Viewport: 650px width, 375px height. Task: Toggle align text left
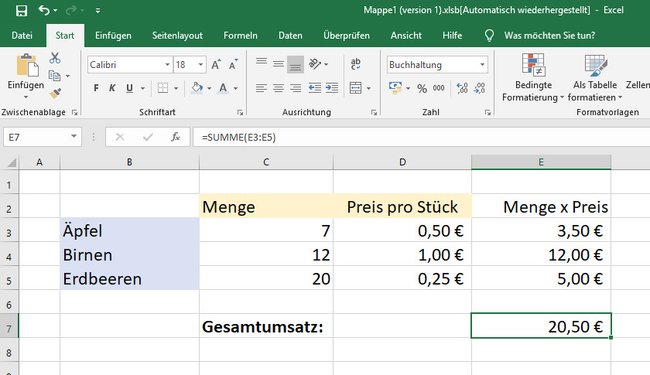point(261,88)
